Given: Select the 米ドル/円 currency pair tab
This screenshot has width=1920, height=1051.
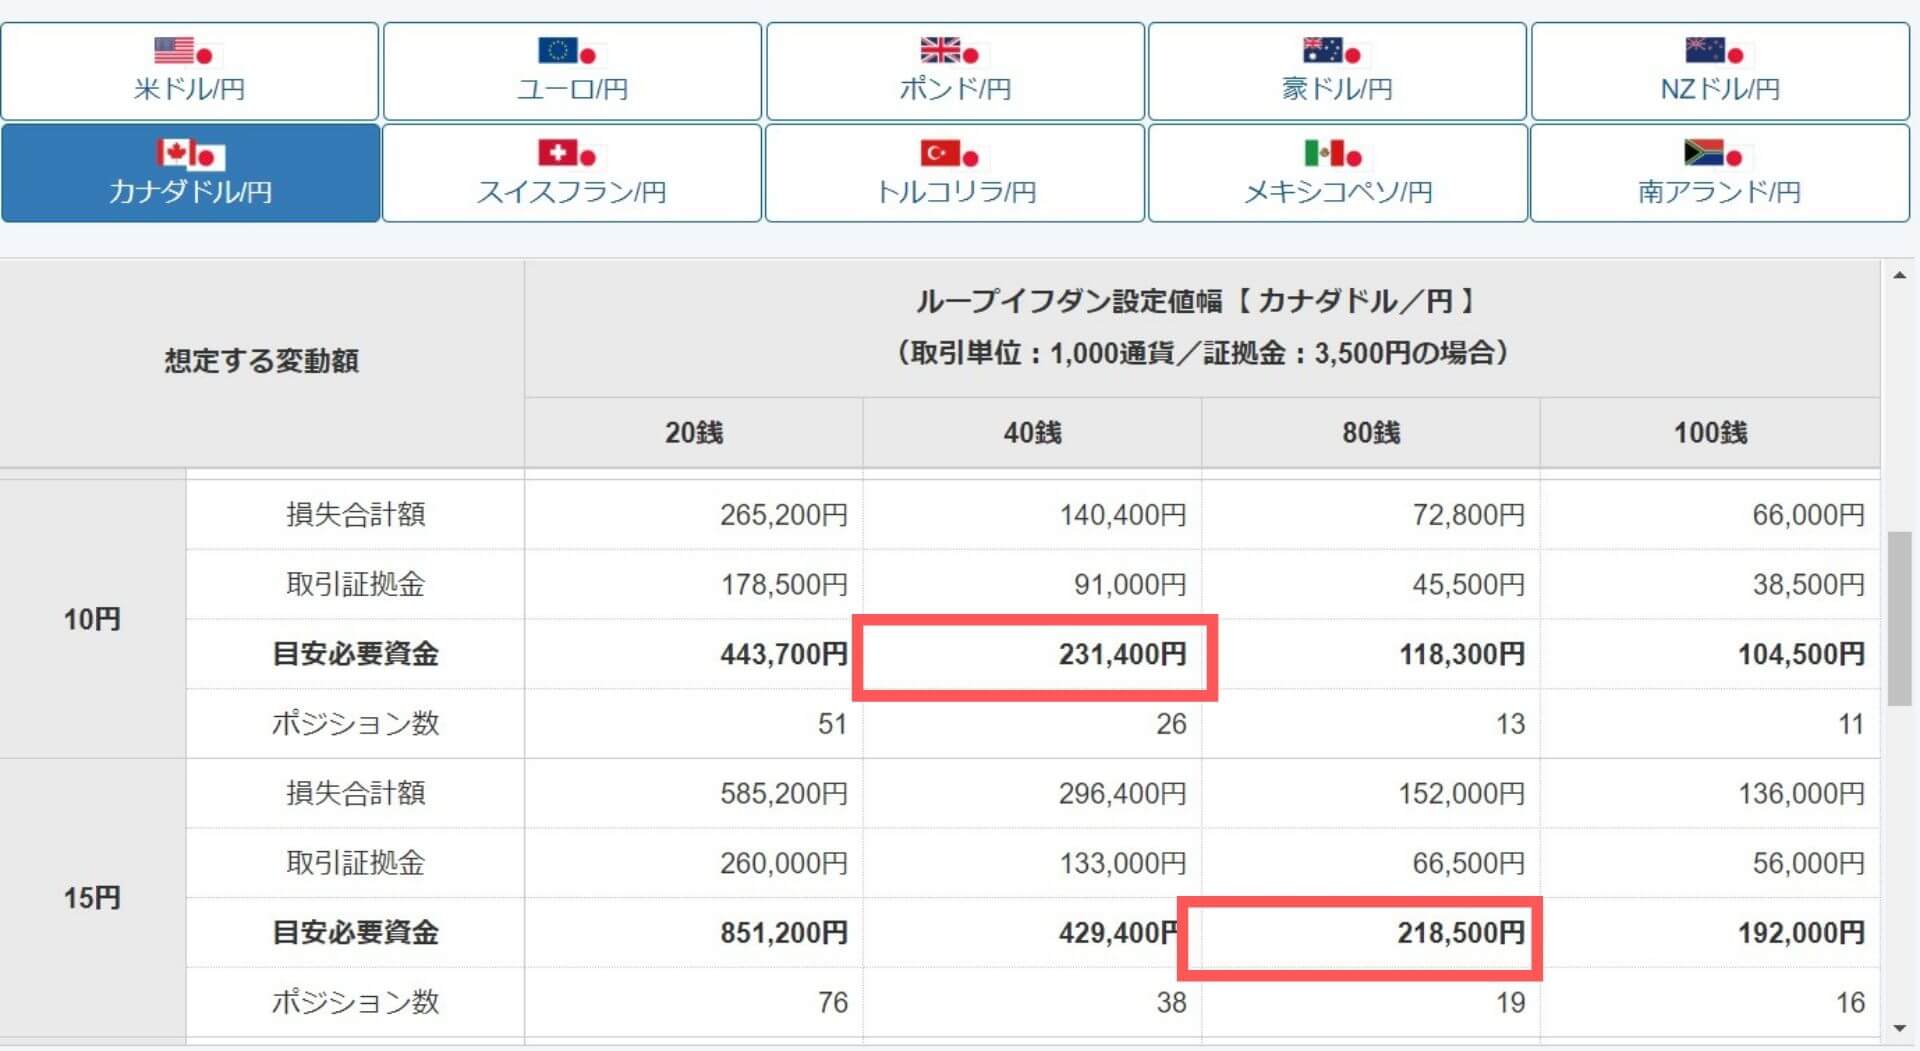Looking at the screenshot, I should point(190,71).
